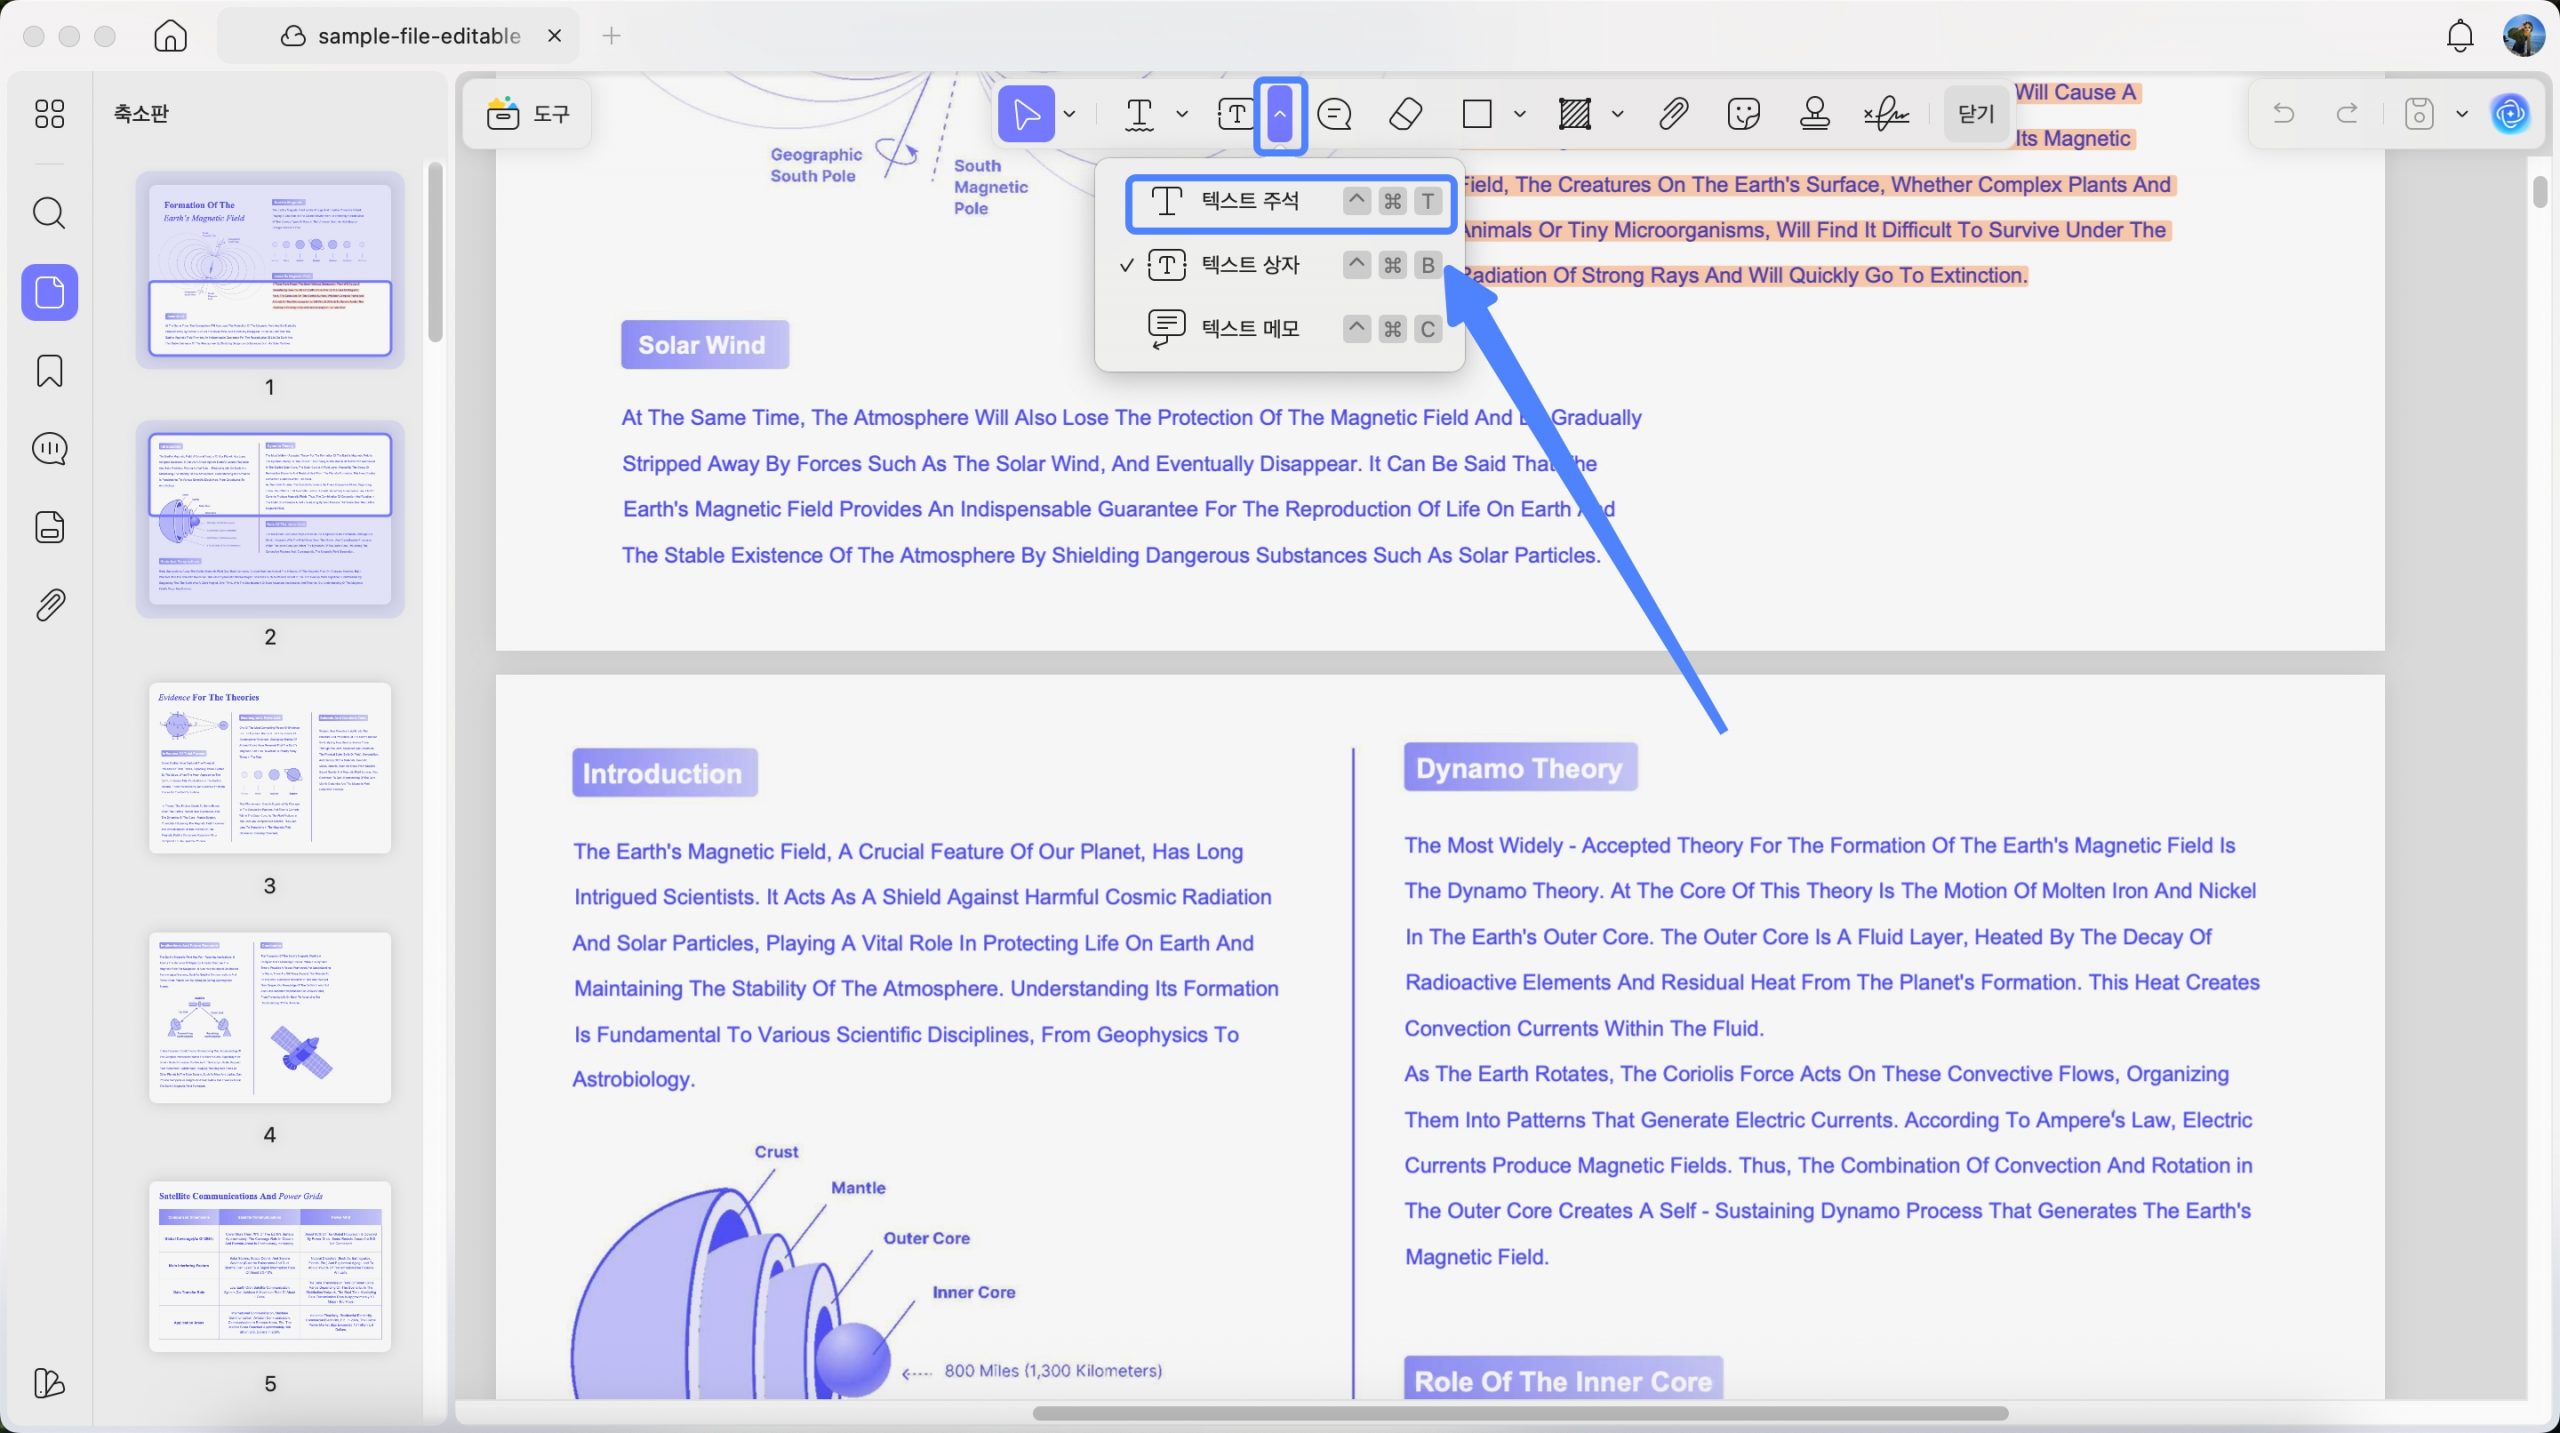Expand the pointer tool dropdown arrow

coord(1069,114)
